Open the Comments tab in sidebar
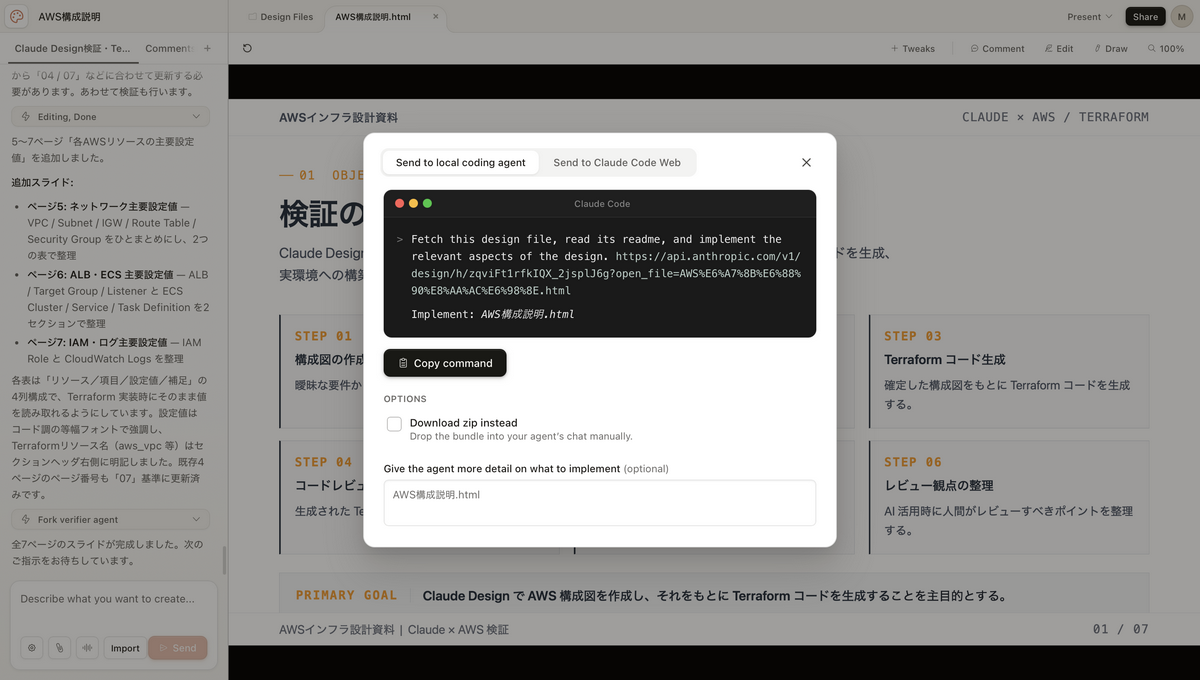The width and height of the screenshot is (1200, 680). click(x=168, y=48)
